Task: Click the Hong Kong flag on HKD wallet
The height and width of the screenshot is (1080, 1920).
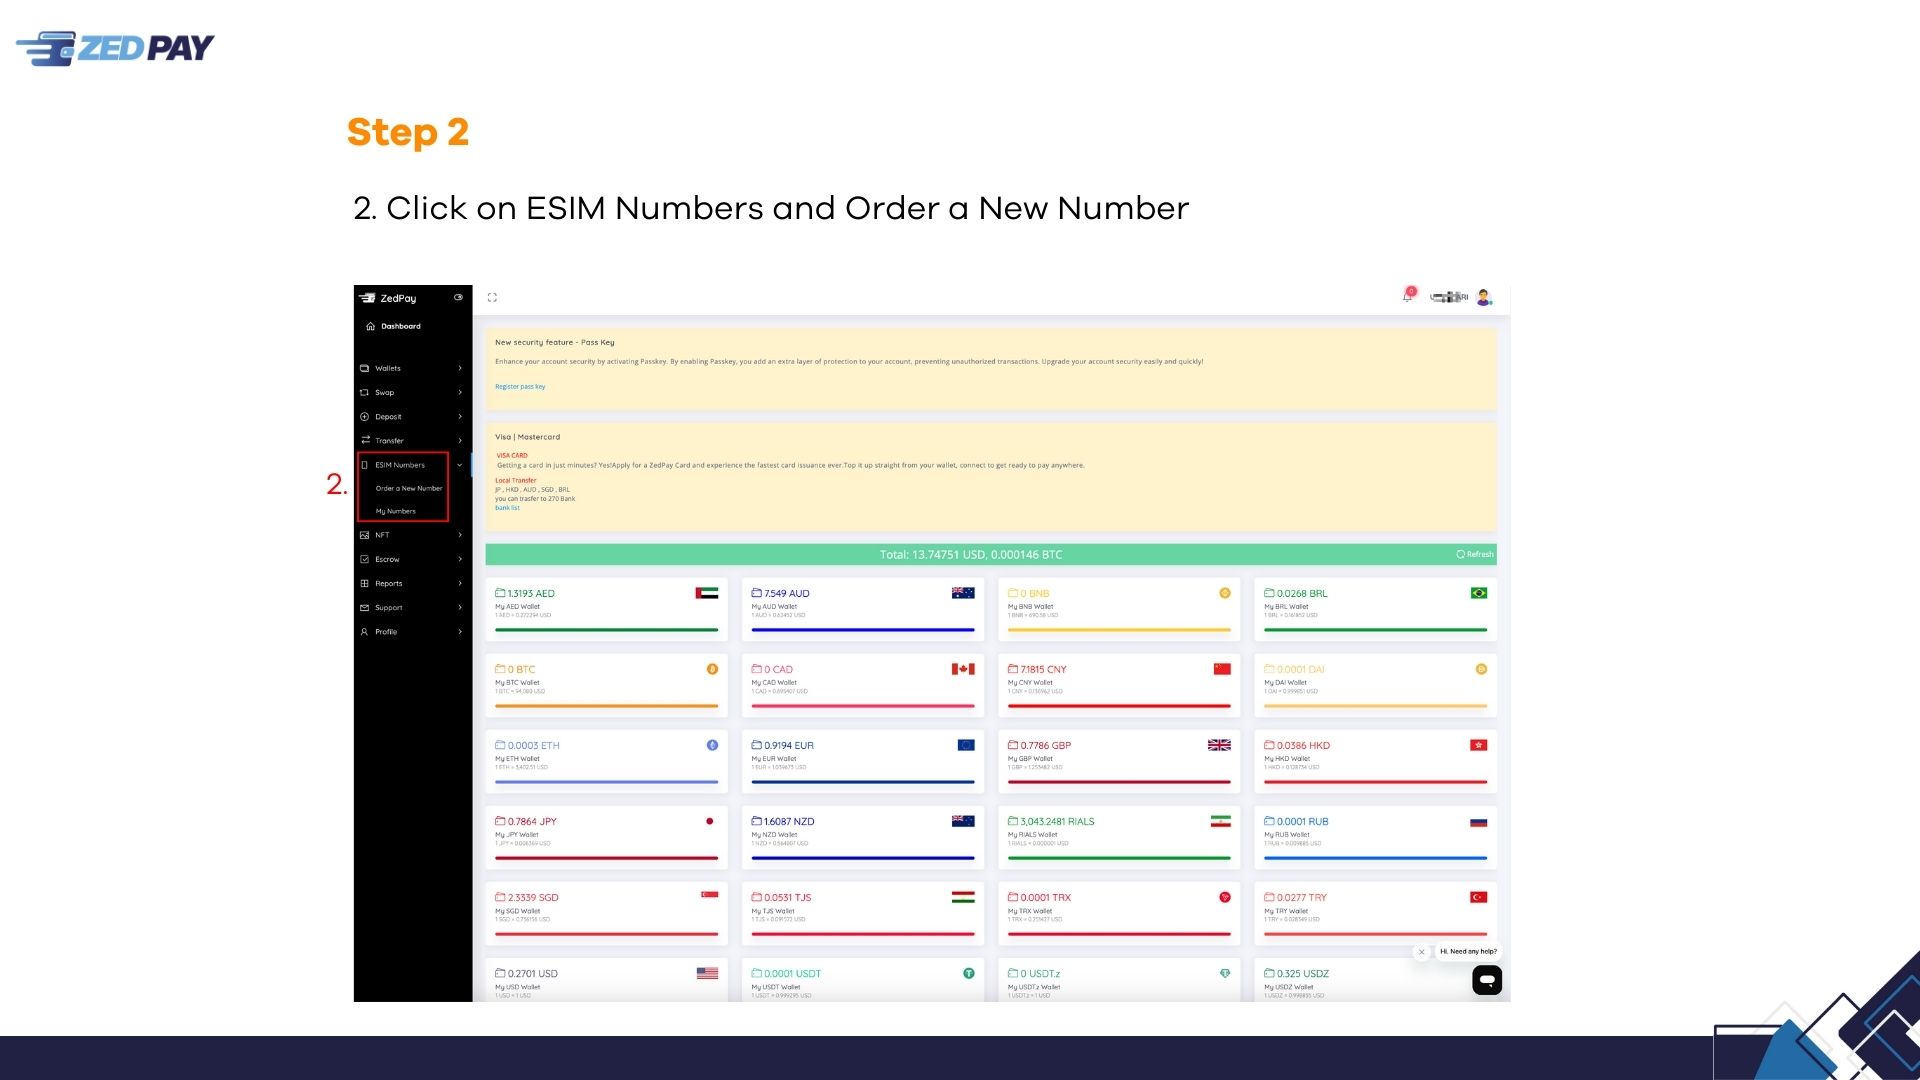Action: [x=1479, y=745]
